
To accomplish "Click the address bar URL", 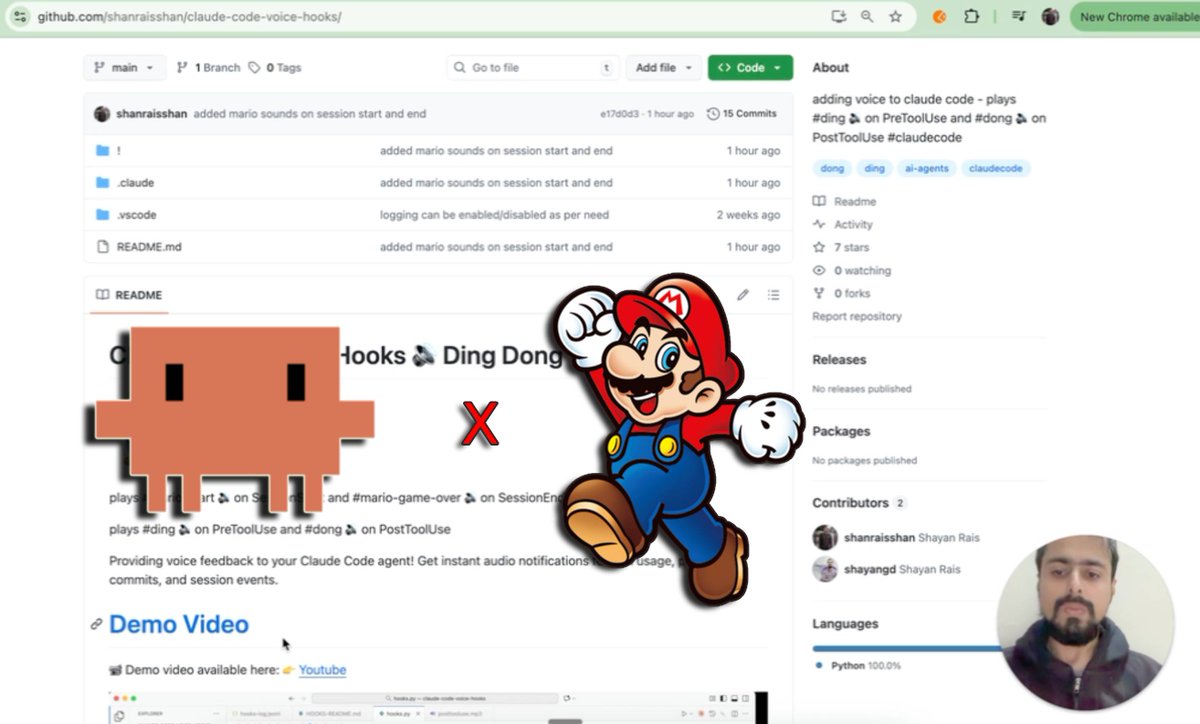I will (189, 17).
